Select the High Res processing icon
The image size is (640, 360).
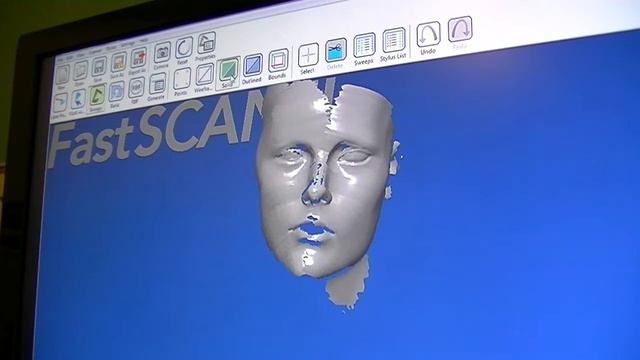[78, 100]
